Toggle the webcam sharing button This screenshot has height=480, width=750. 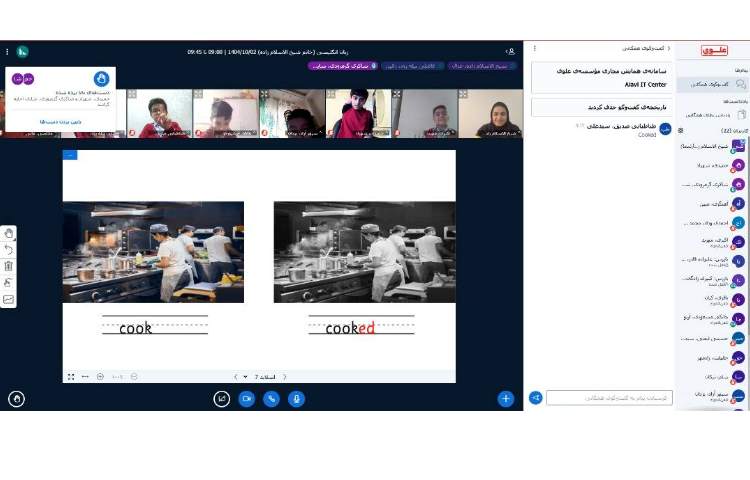click(x=246, y=398)
